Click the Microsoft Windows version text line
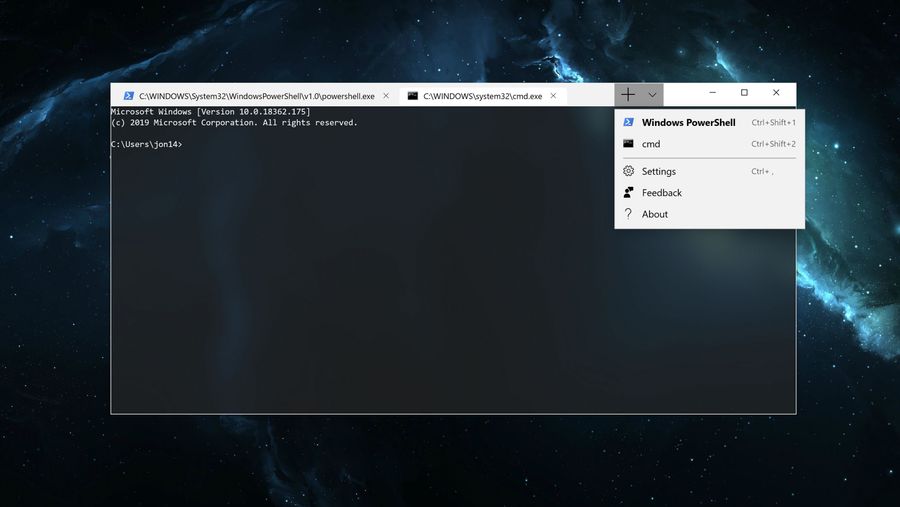This screenshot has height=507, width=900. click(x=211, y=111)
